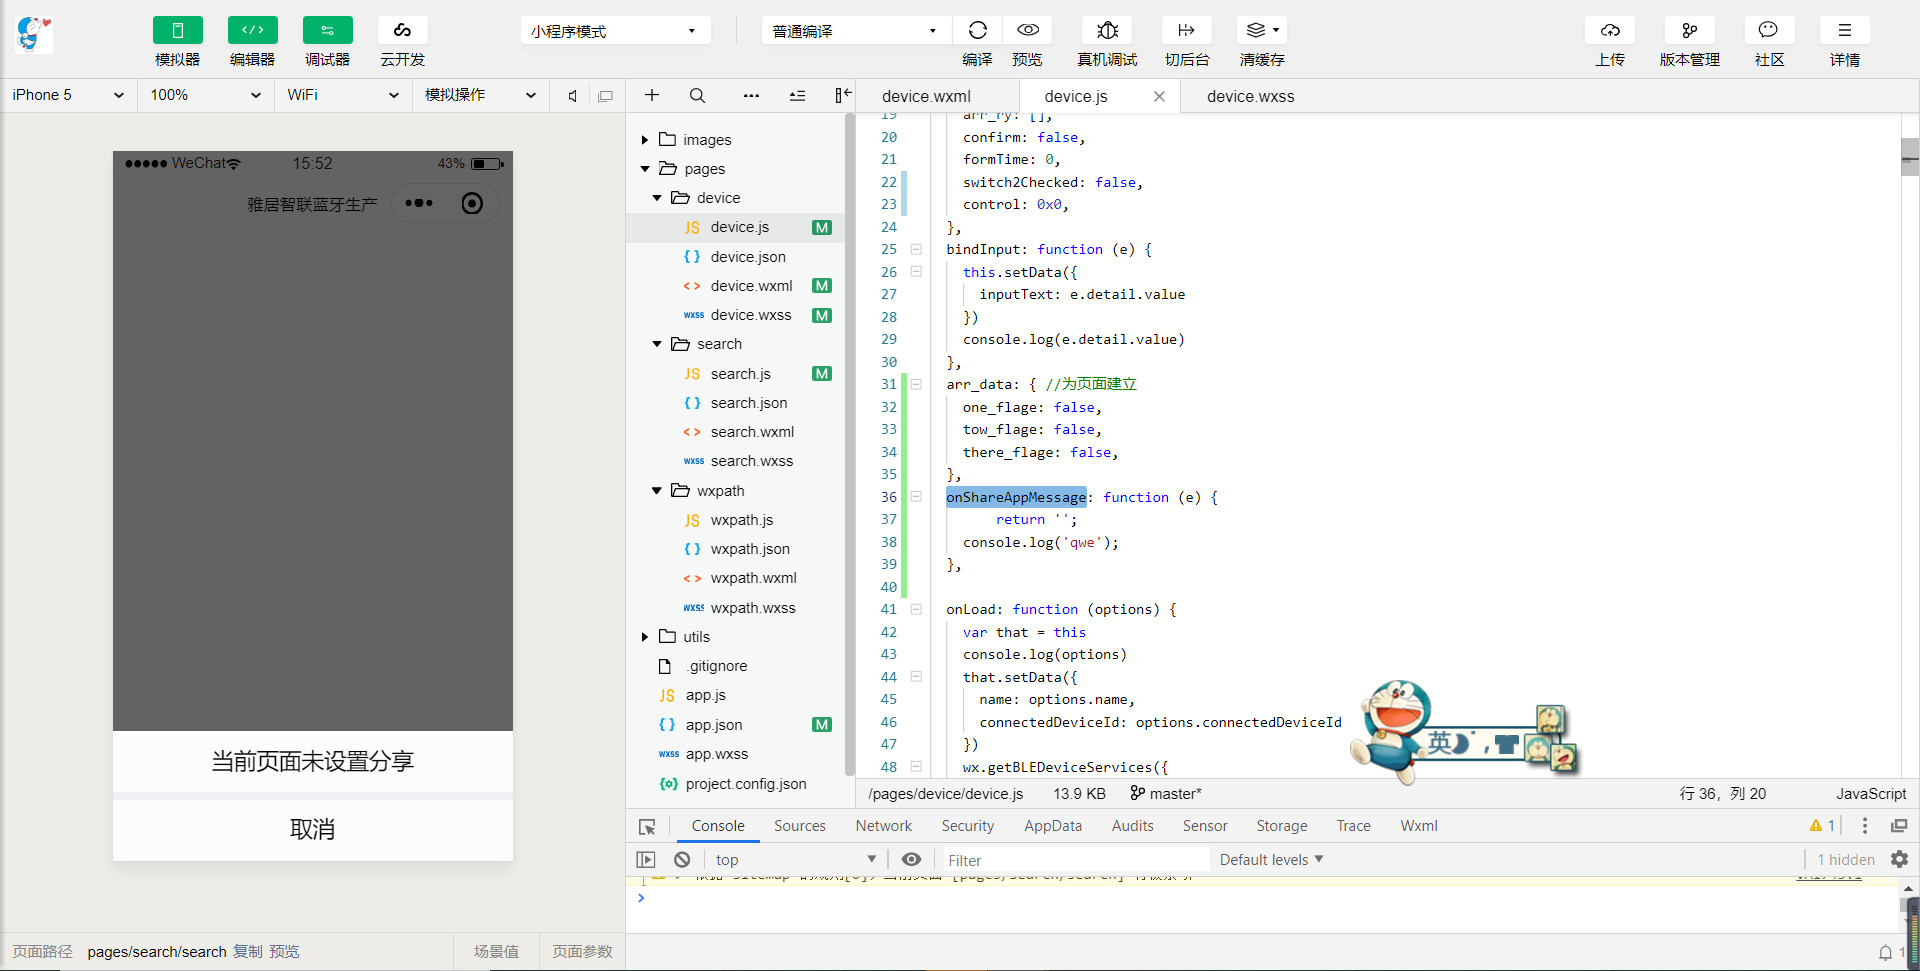Click the simulator capsule close circle
Screen dimensions: 1920x971
[x=472, y=204]
